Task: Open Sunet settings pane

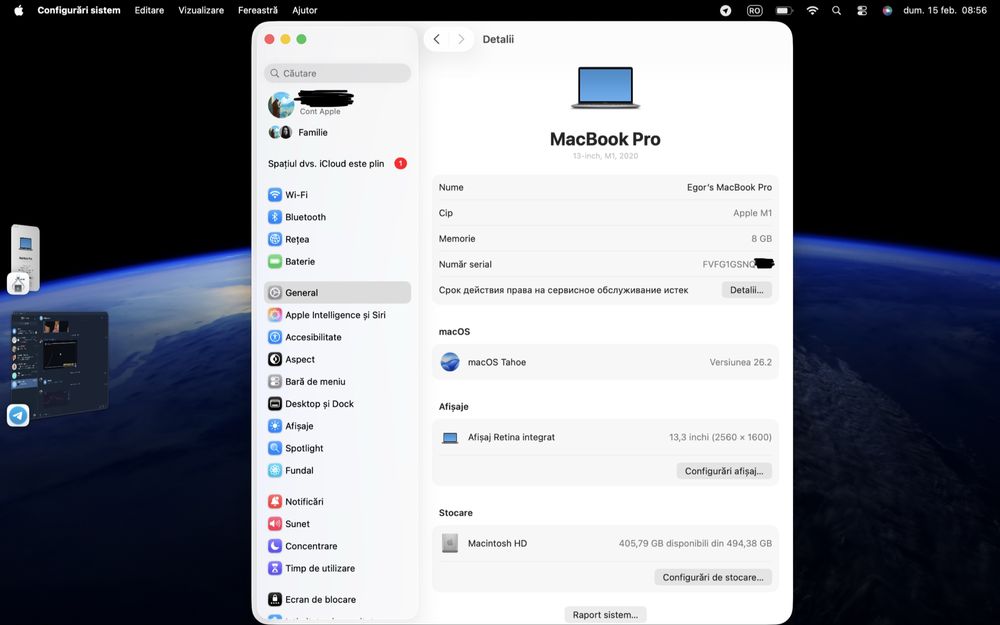Action: point(337,524)
